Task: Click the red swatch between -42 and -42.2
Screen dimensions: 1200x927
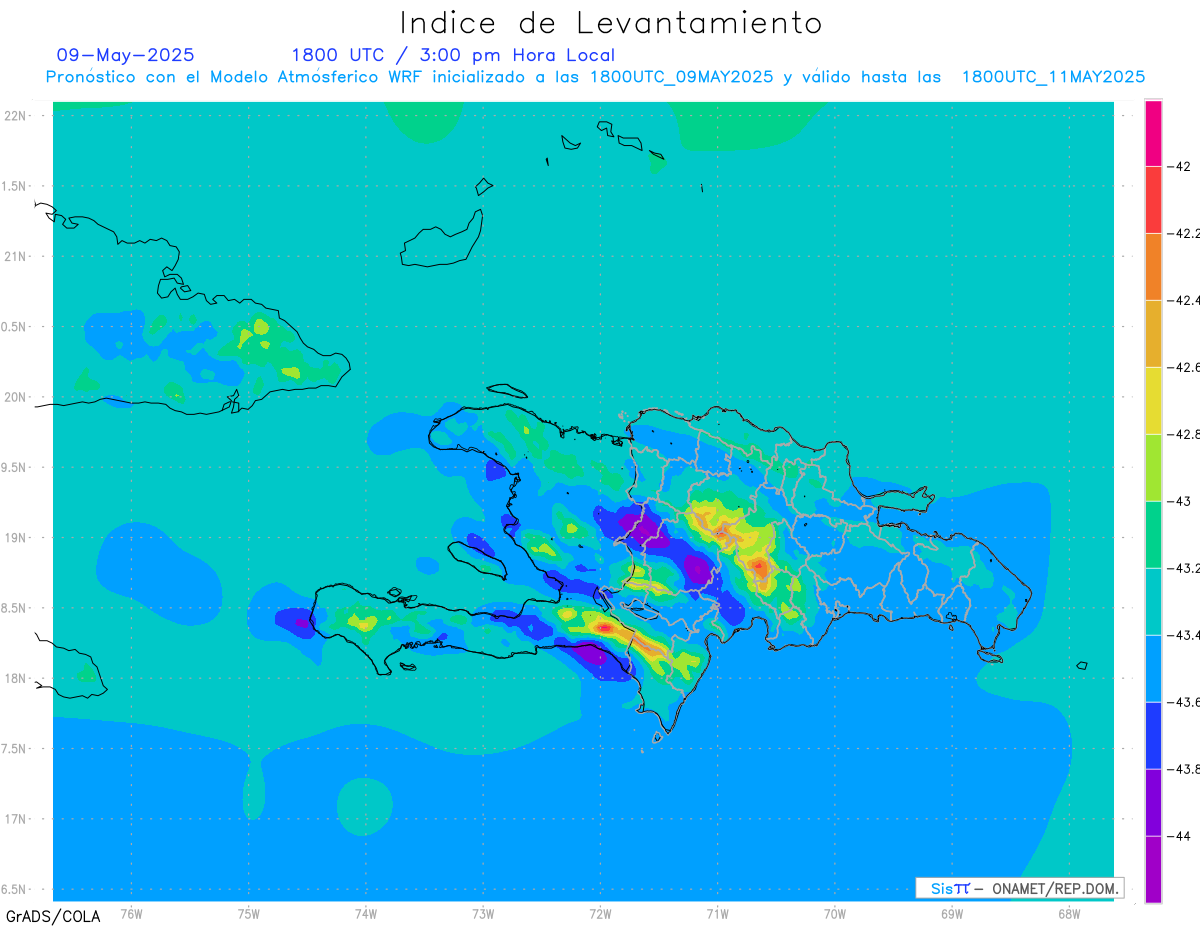Action: [1153, 200]
